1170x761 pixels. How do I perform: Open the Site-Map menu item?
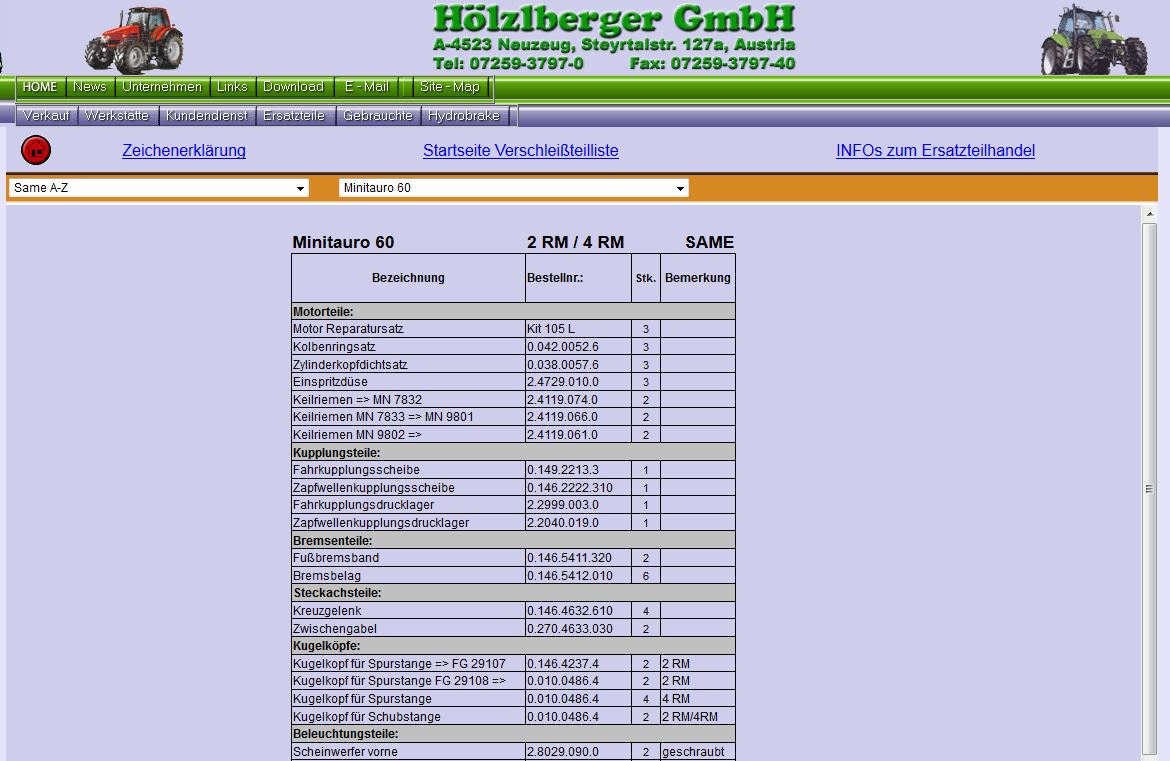pyautogui.click(x=449, y=87)
